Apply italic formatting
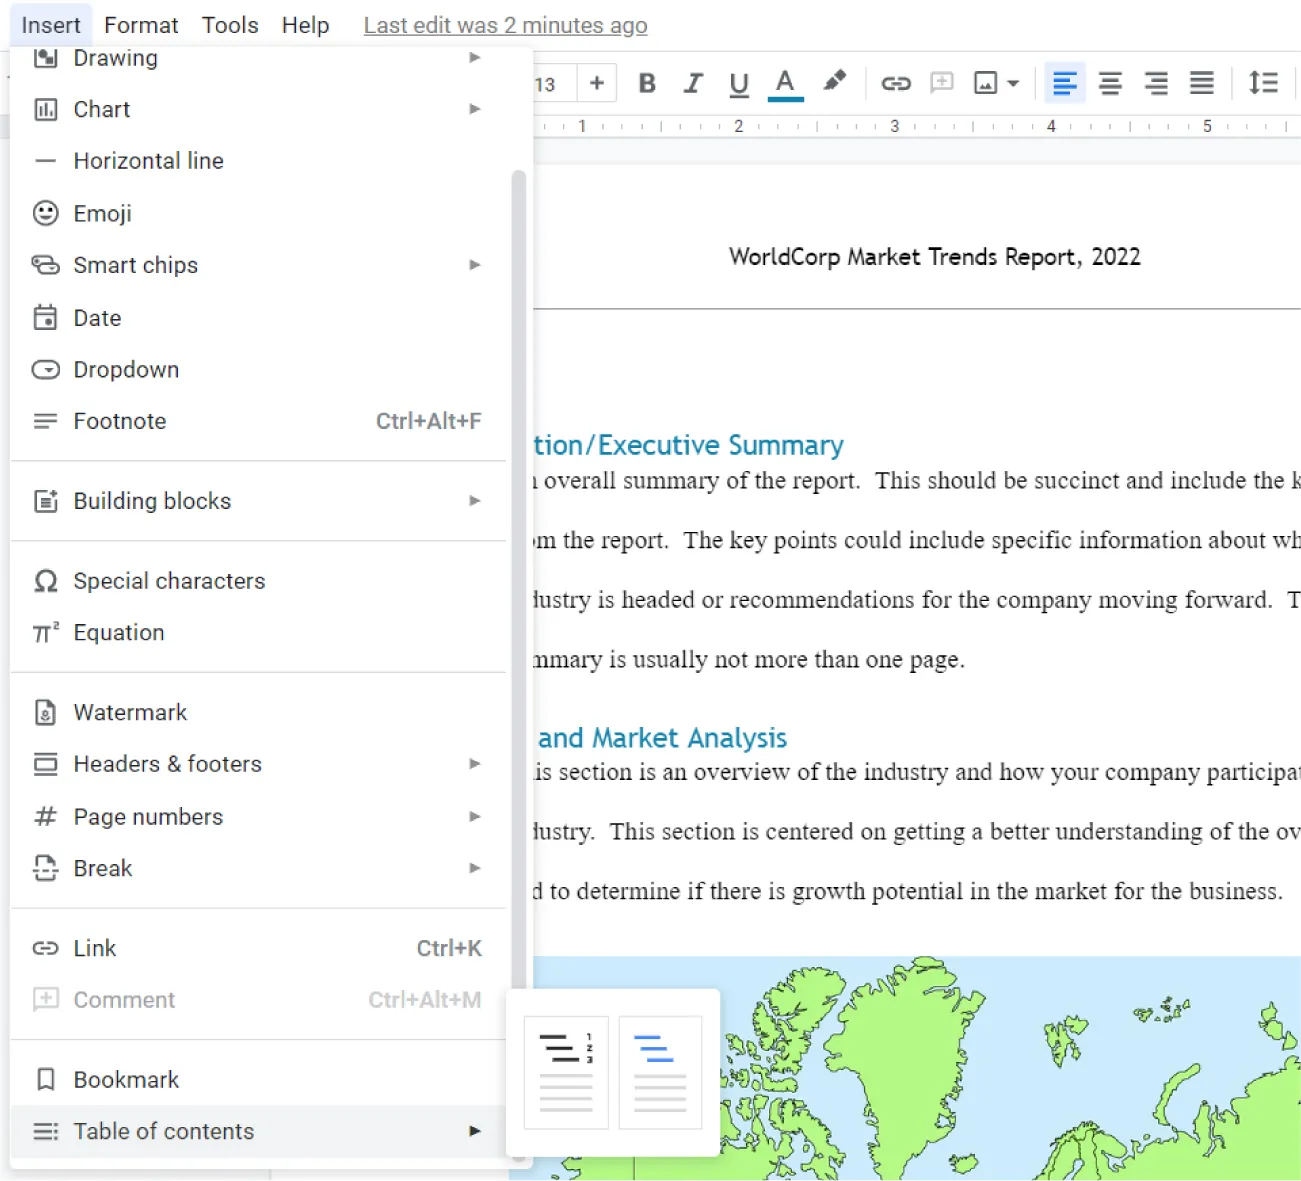This screenshot has width=1301, height=1181. click(693, 83)
